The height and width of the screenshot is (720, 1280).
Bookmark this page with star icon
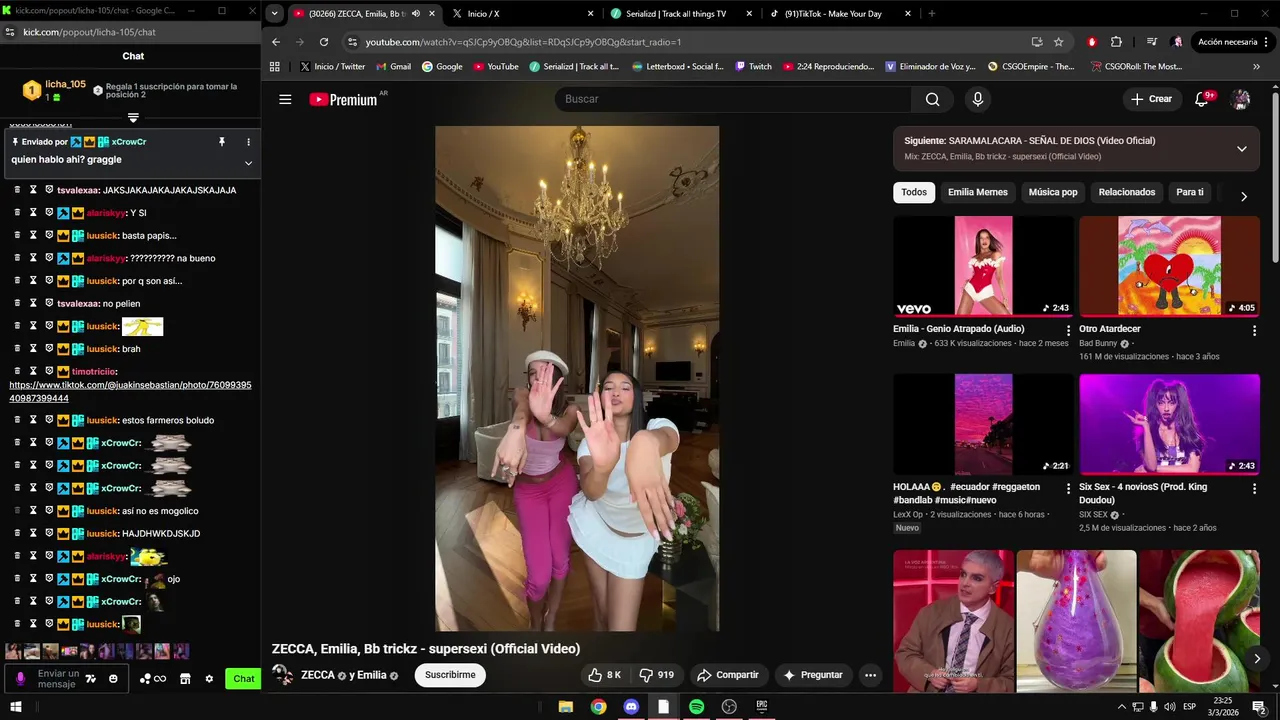1059,42
